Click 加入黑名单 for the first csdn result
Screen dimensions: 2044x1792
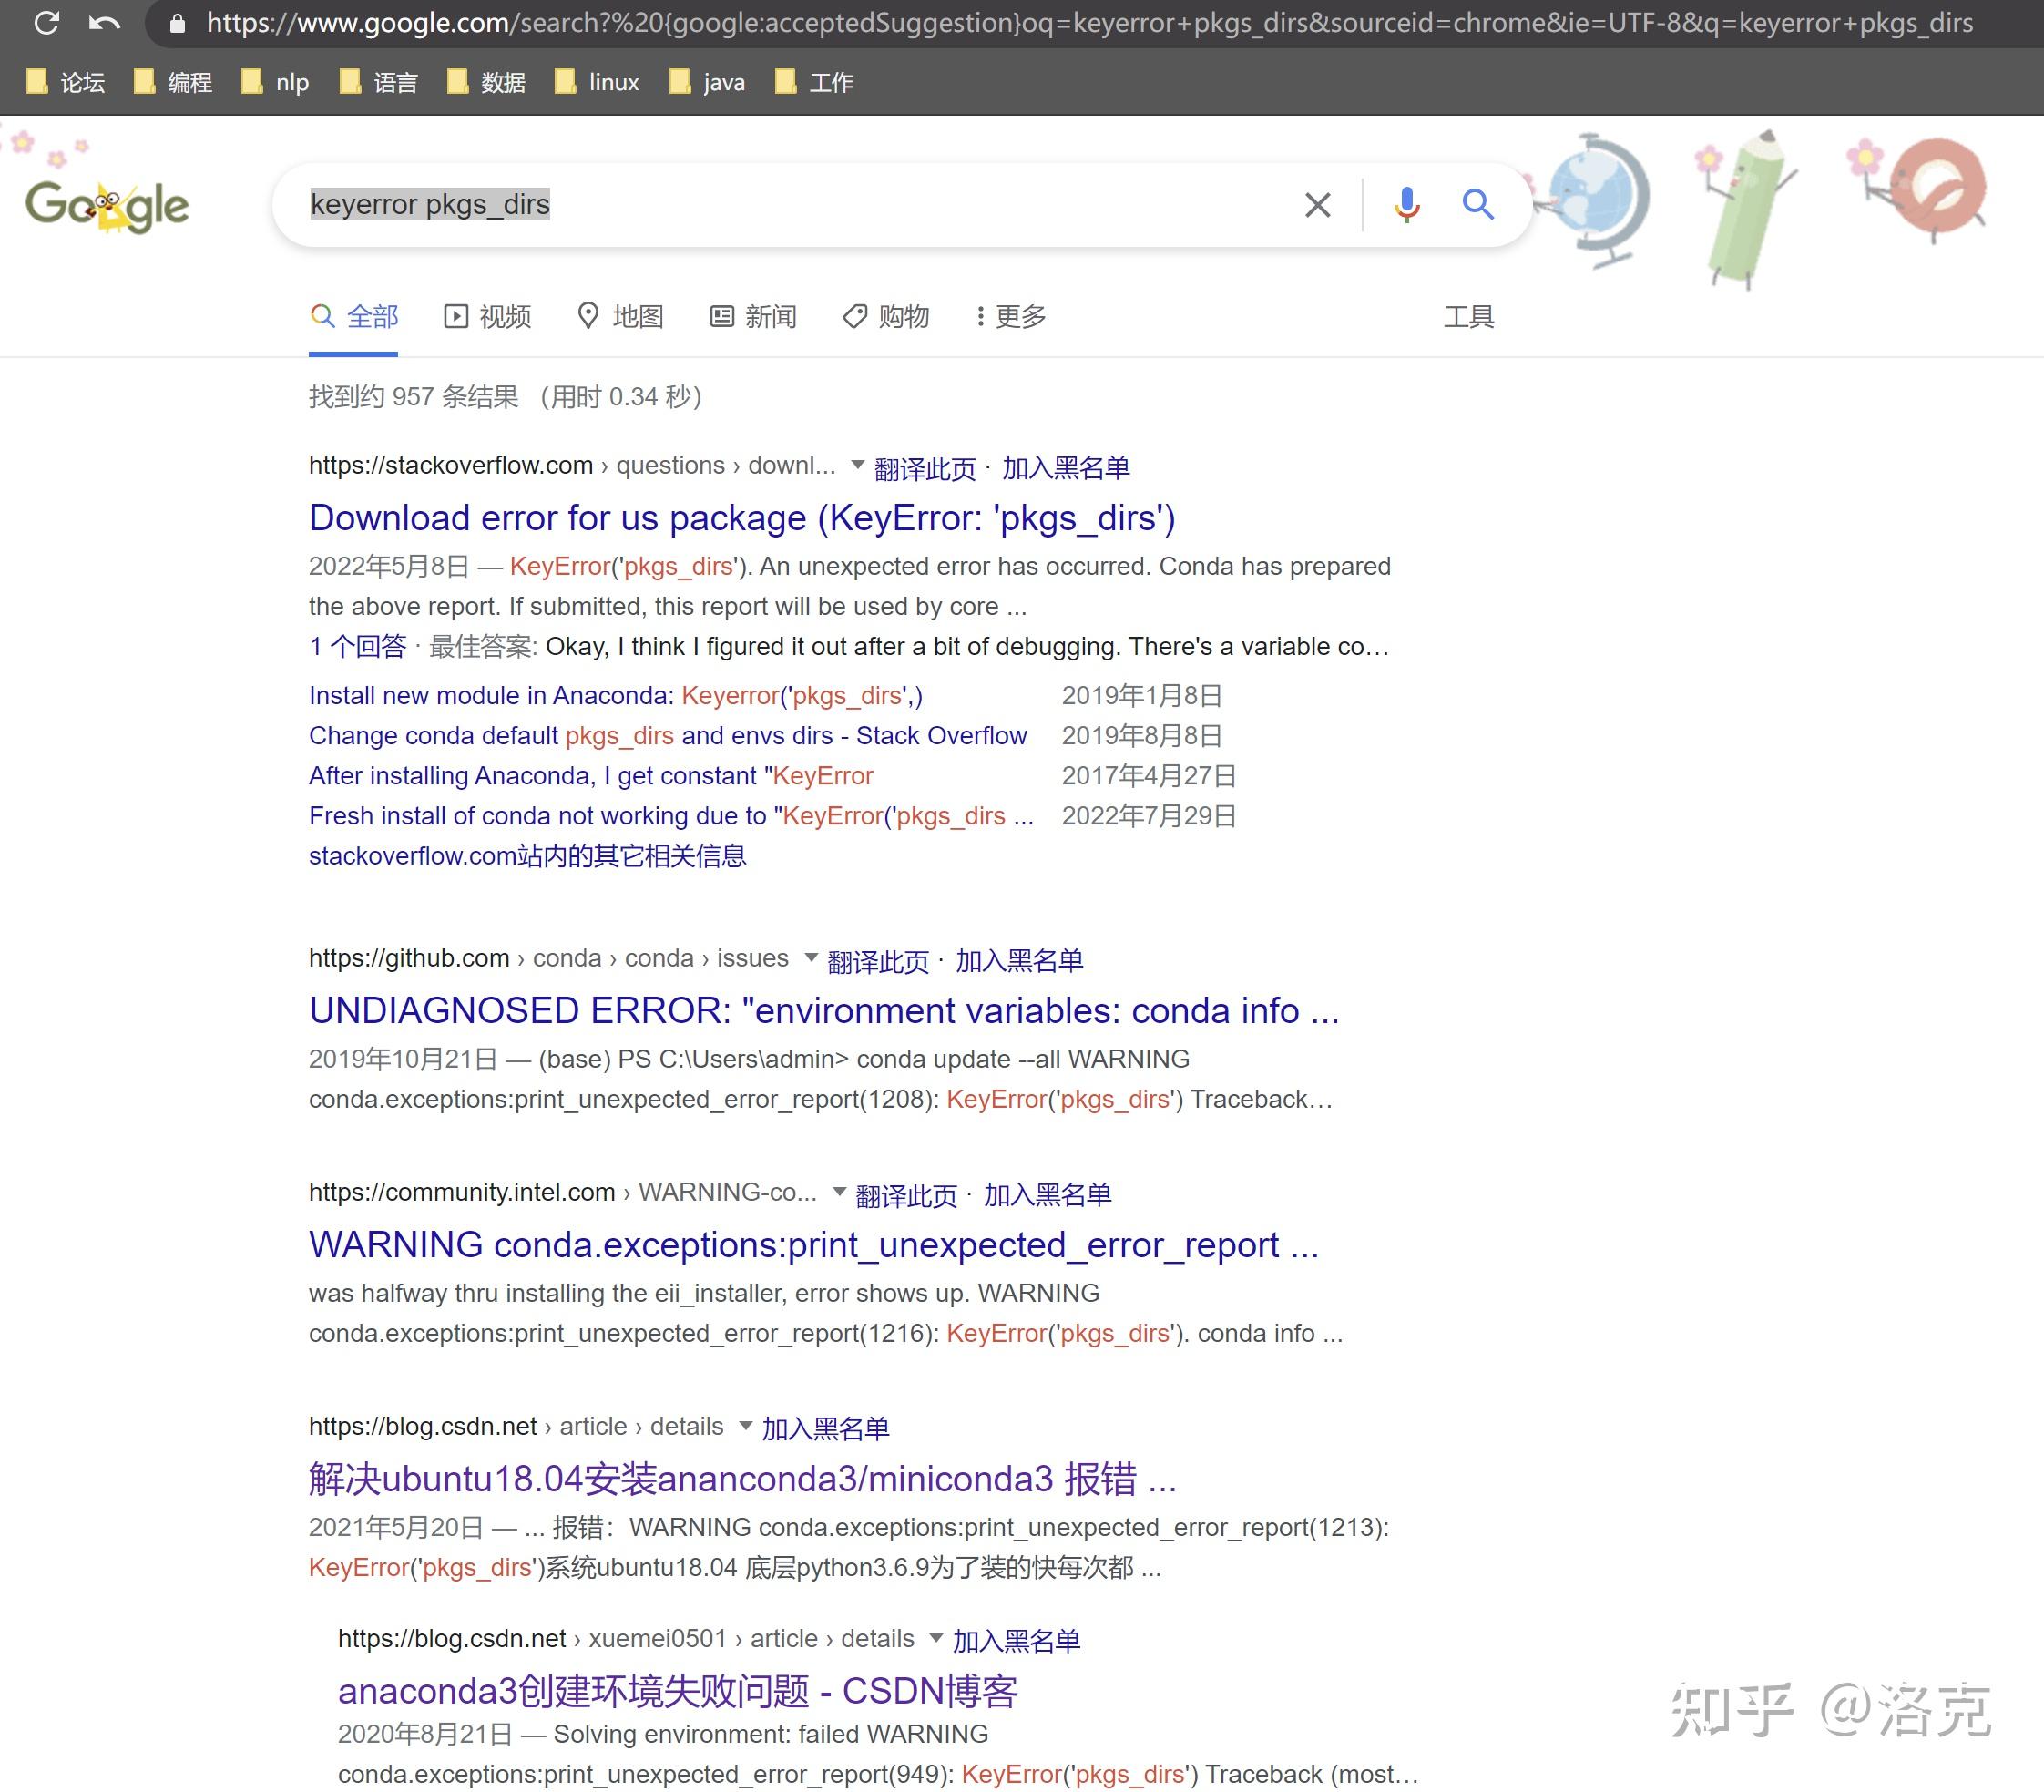(x=825, y=1429)
